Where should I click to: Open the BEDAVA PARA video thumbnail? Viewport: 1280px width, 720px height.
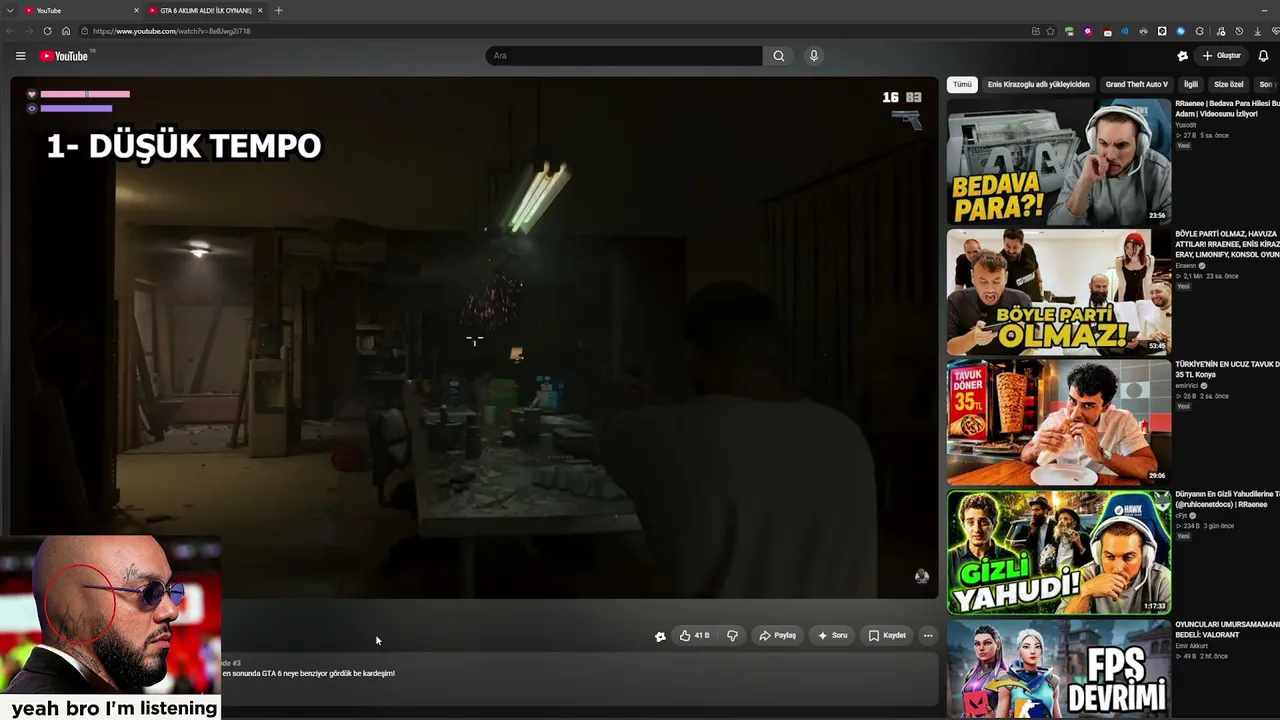click(x=1058, y=161)
